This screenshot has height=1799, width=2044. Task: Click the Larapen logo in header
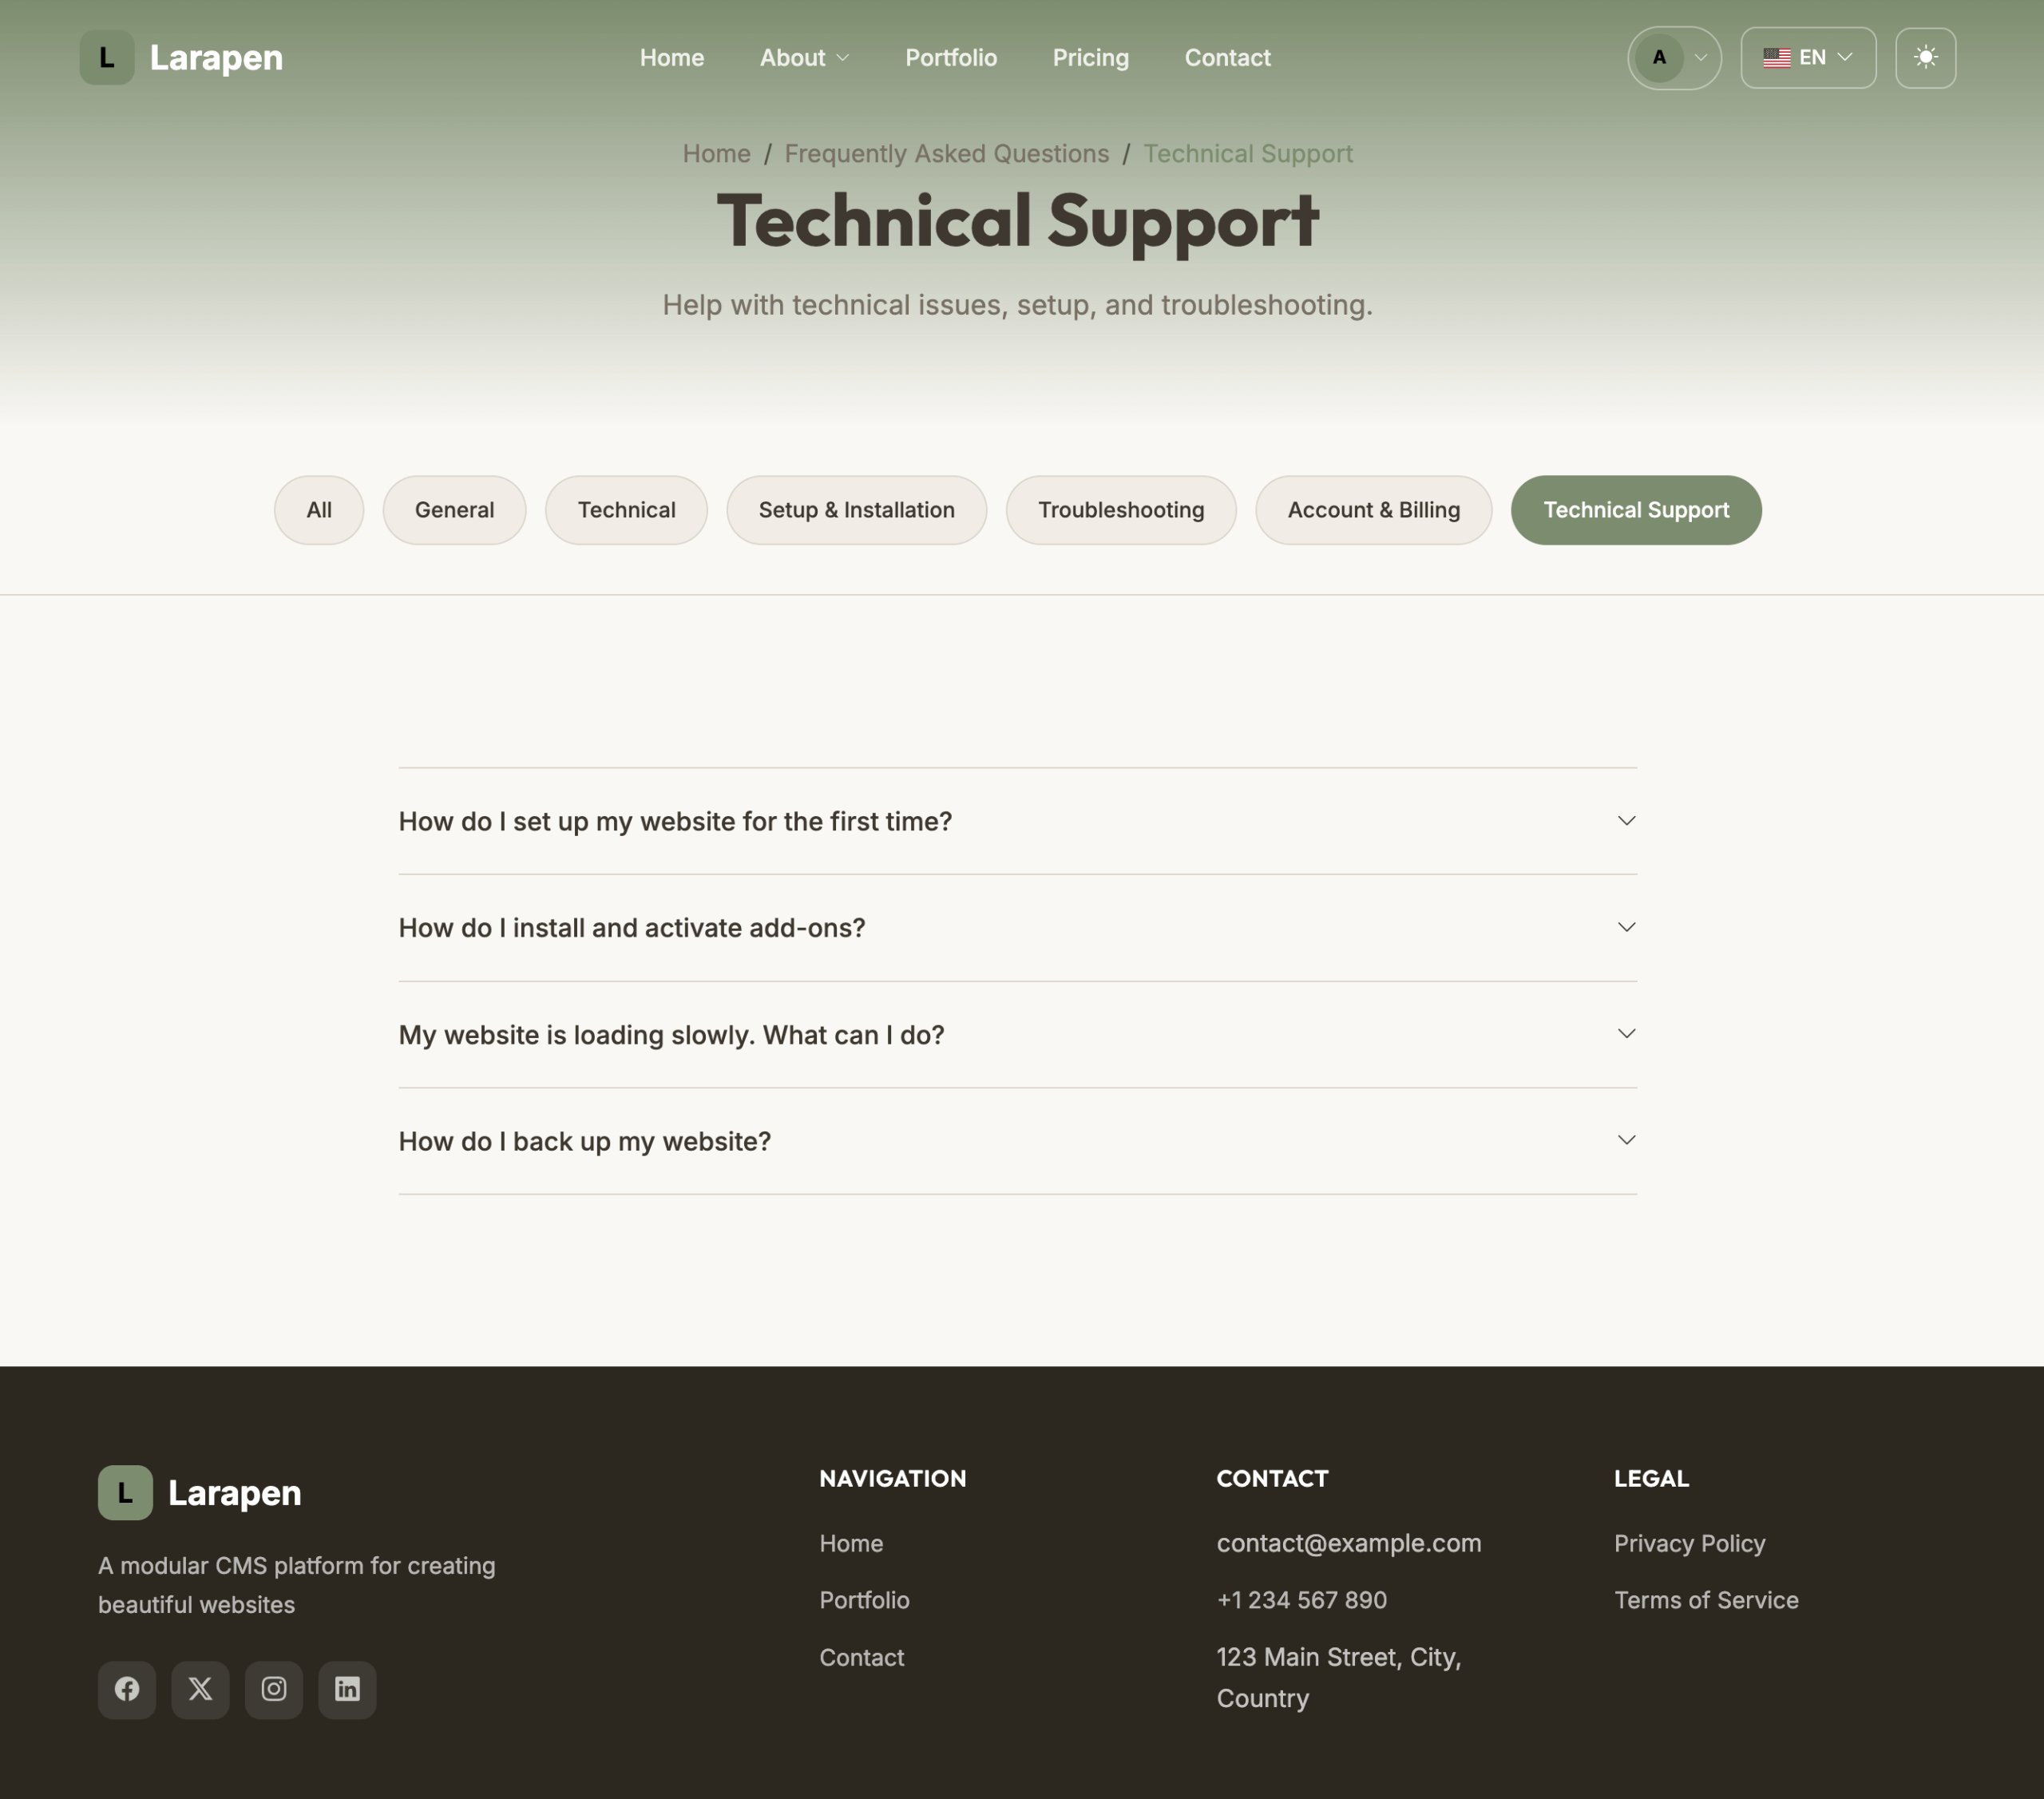point(181,58)
